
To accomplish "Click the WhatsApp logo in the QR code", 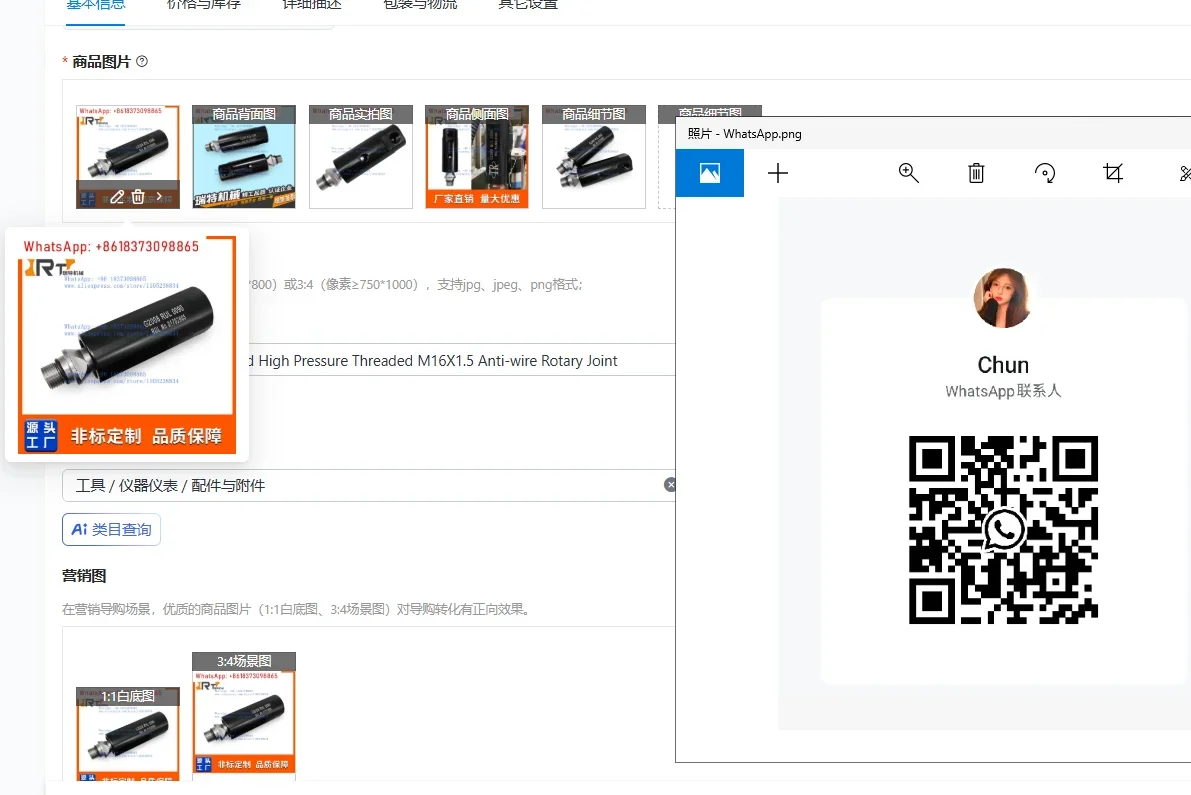I will pos(1003,529).
